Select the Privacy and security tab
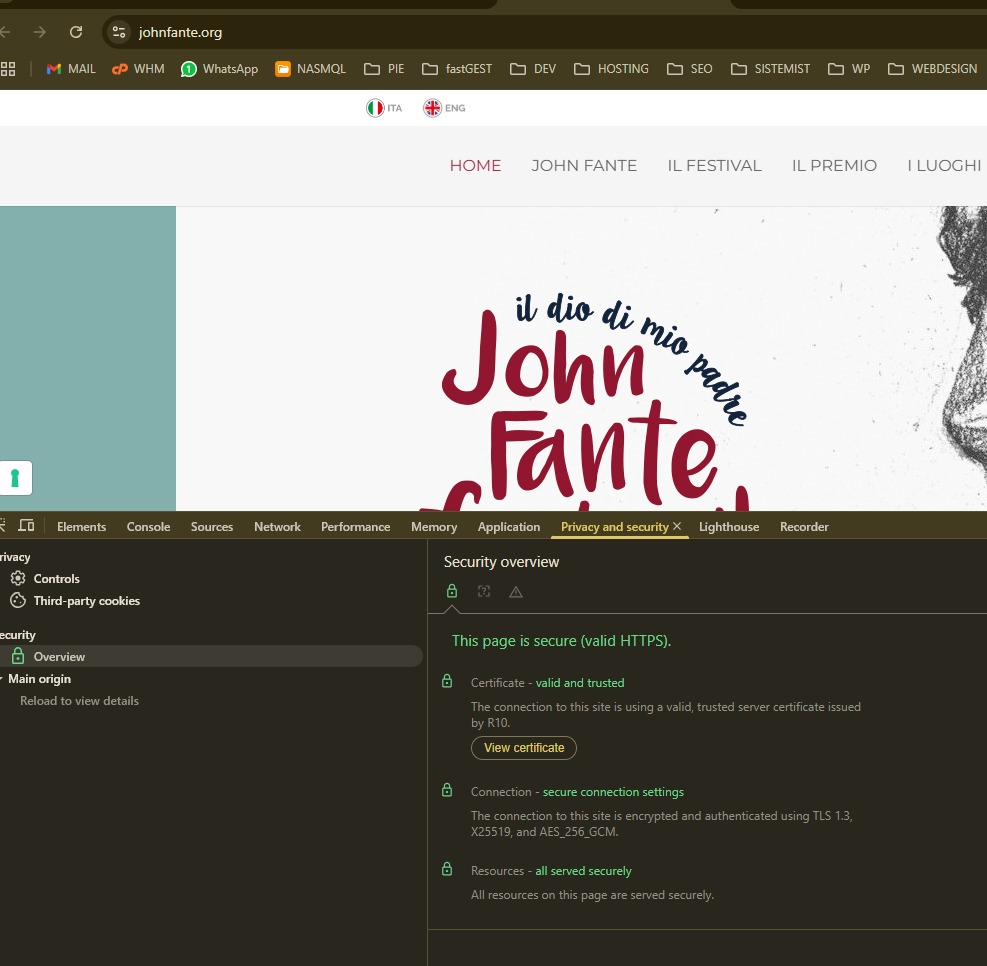 click(x=614, y=527)
